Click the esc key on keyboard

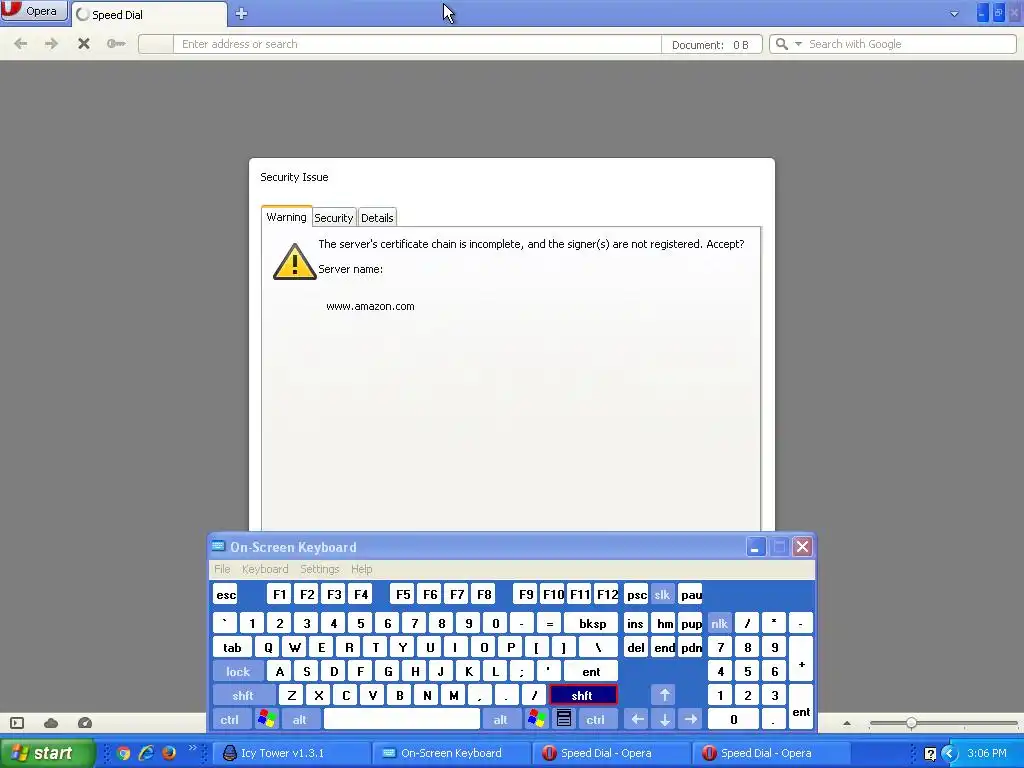pyautogui.click(x=226, y=594)
